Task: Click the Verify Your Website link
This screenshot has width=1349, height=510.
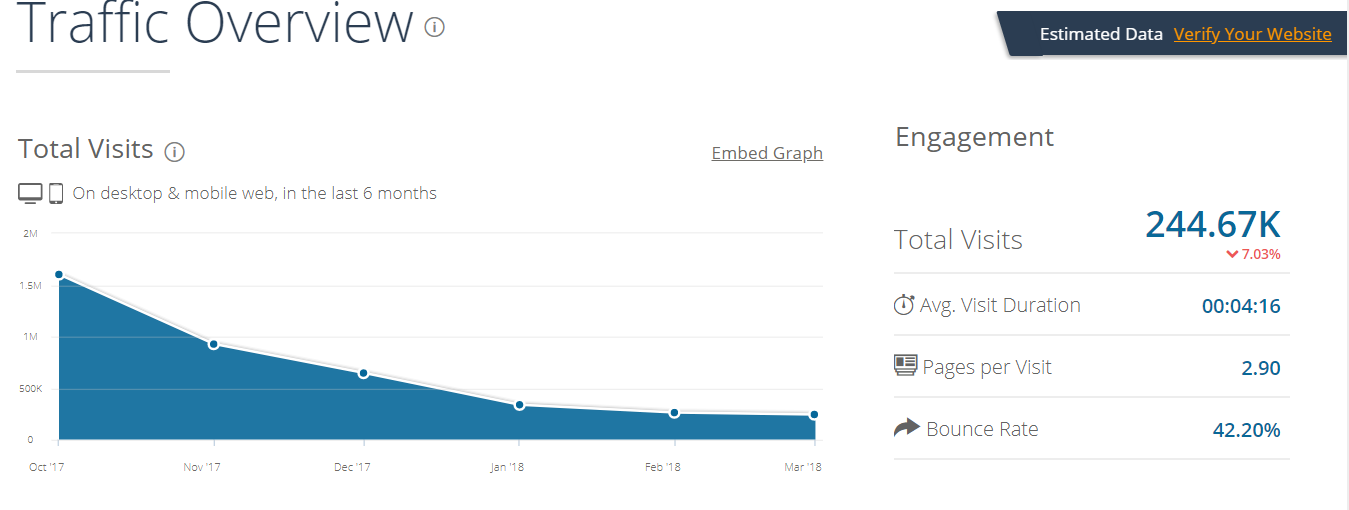Action: (1252, 34)
